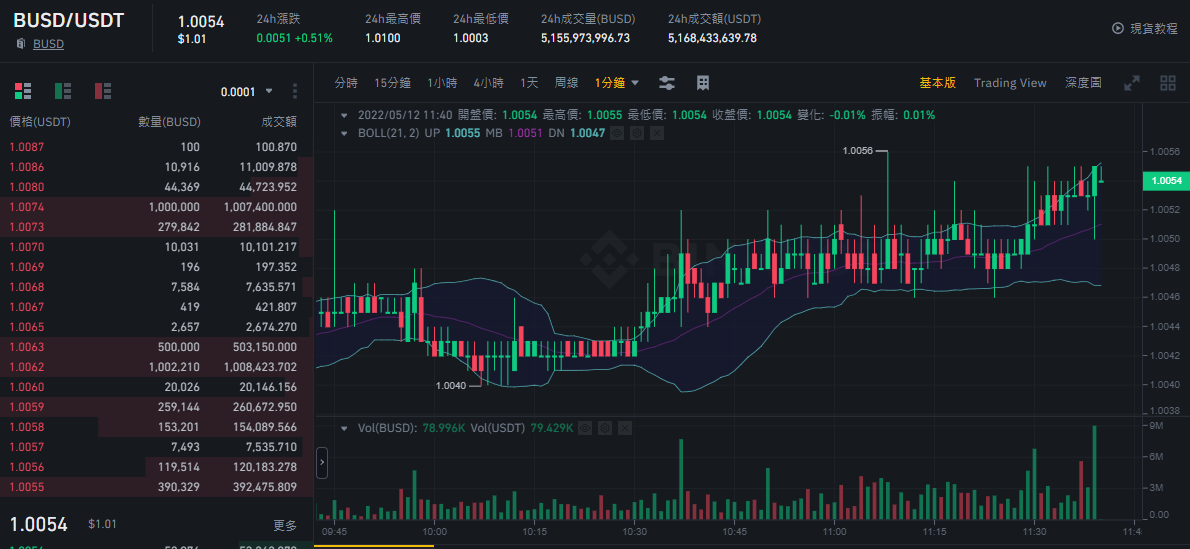Open the multi-chart layout icon
Image resolution: width=1190 pixels, height=549 pixels.
(1168, 84)
